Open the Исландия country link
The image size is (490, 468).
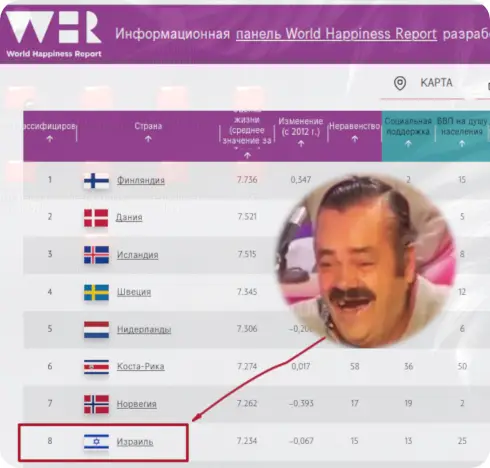click(137, 255)
